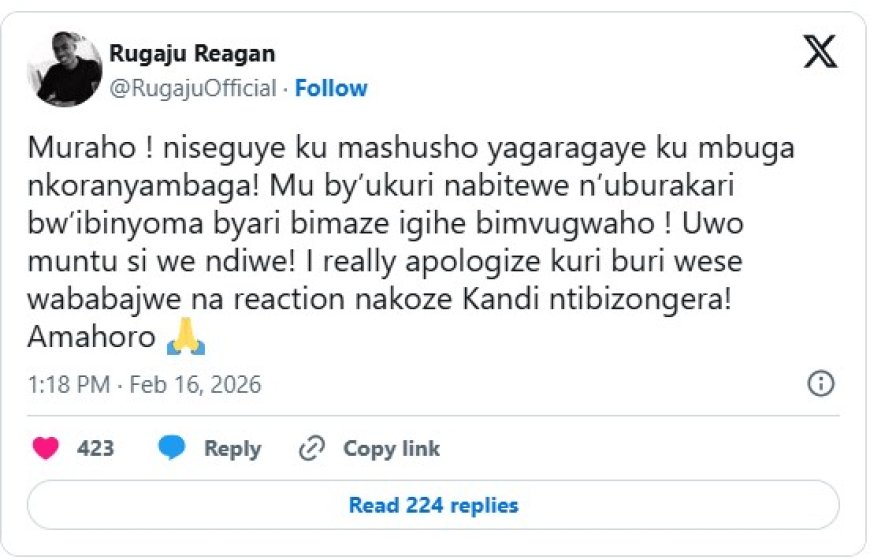Click the chain link copy icon
This screenshot has height=560, width=870.
click(x=313, y=449)
